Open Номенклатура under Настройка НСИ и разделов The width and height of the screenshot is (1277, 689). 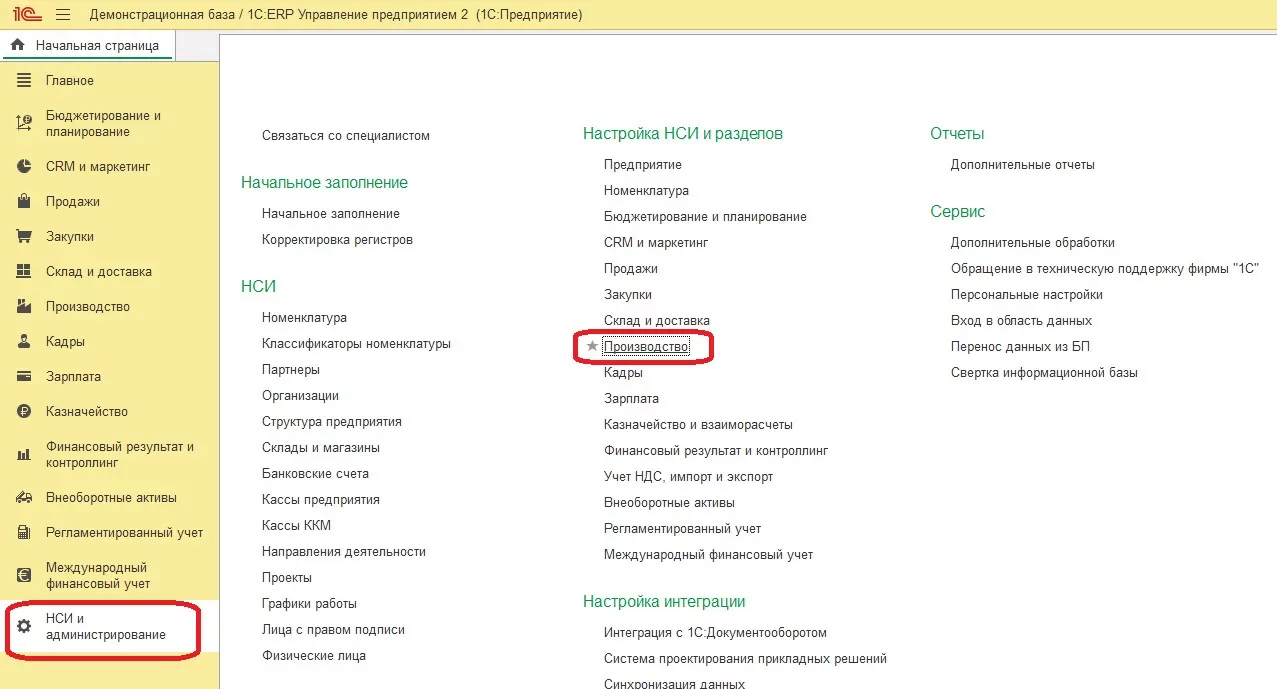[646, 190]
